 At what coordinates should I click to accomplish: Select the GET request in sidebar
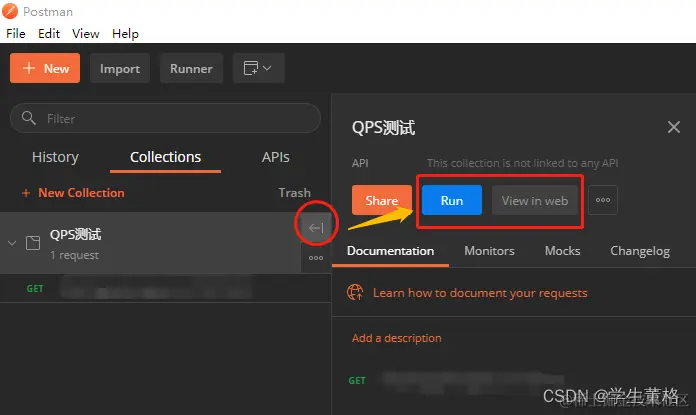click(x=165, y=289)
